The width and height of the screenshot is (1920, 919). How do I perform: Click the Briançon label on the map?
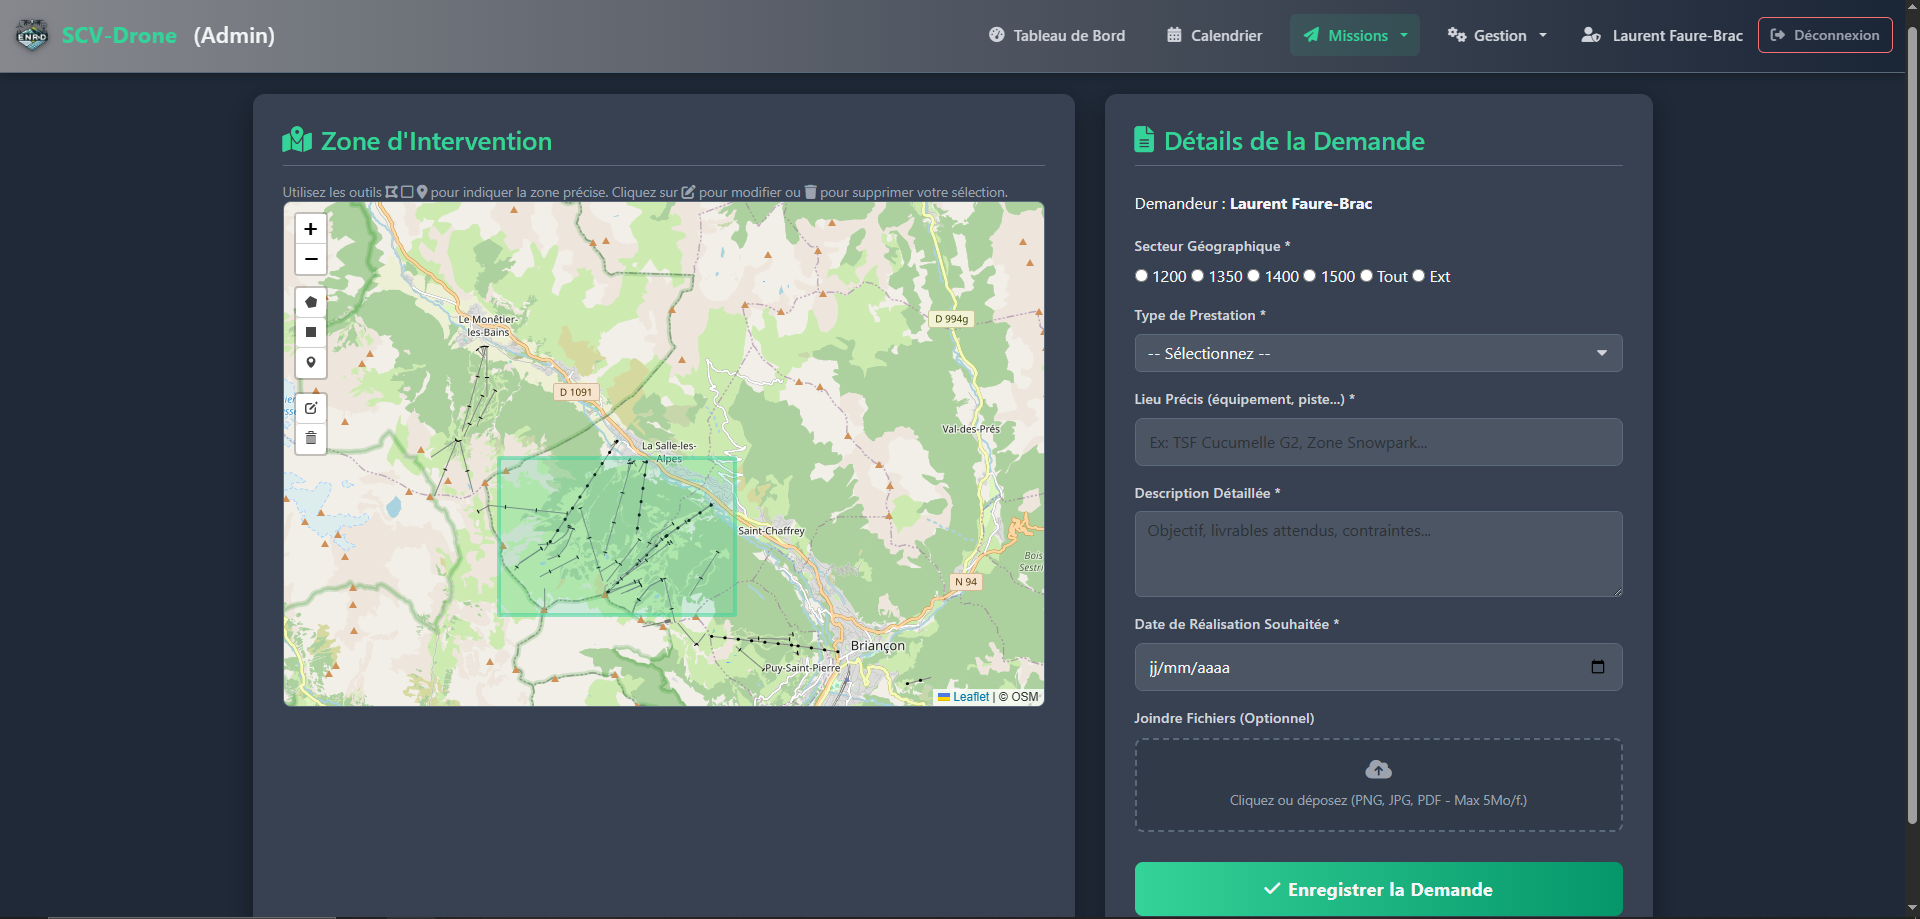877,646
